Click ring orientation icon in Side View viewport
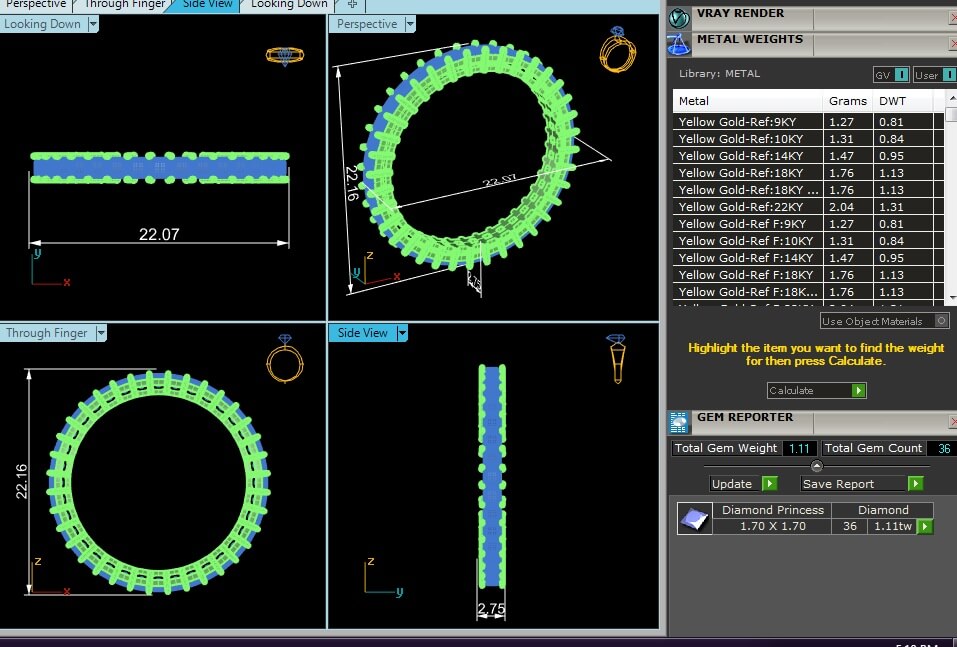Image resolution: width=957 pixels, height=647 pixels. coord(617,358)
